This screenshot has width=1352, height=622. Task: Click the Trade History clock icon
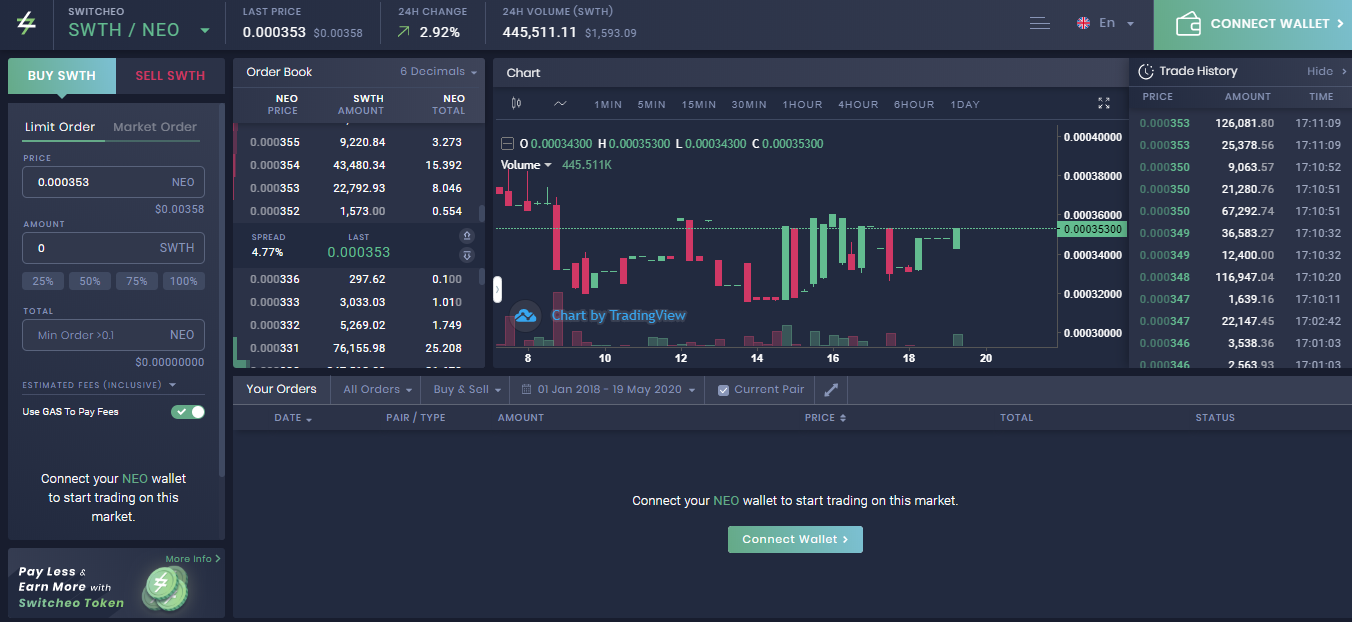[1146, 71]
